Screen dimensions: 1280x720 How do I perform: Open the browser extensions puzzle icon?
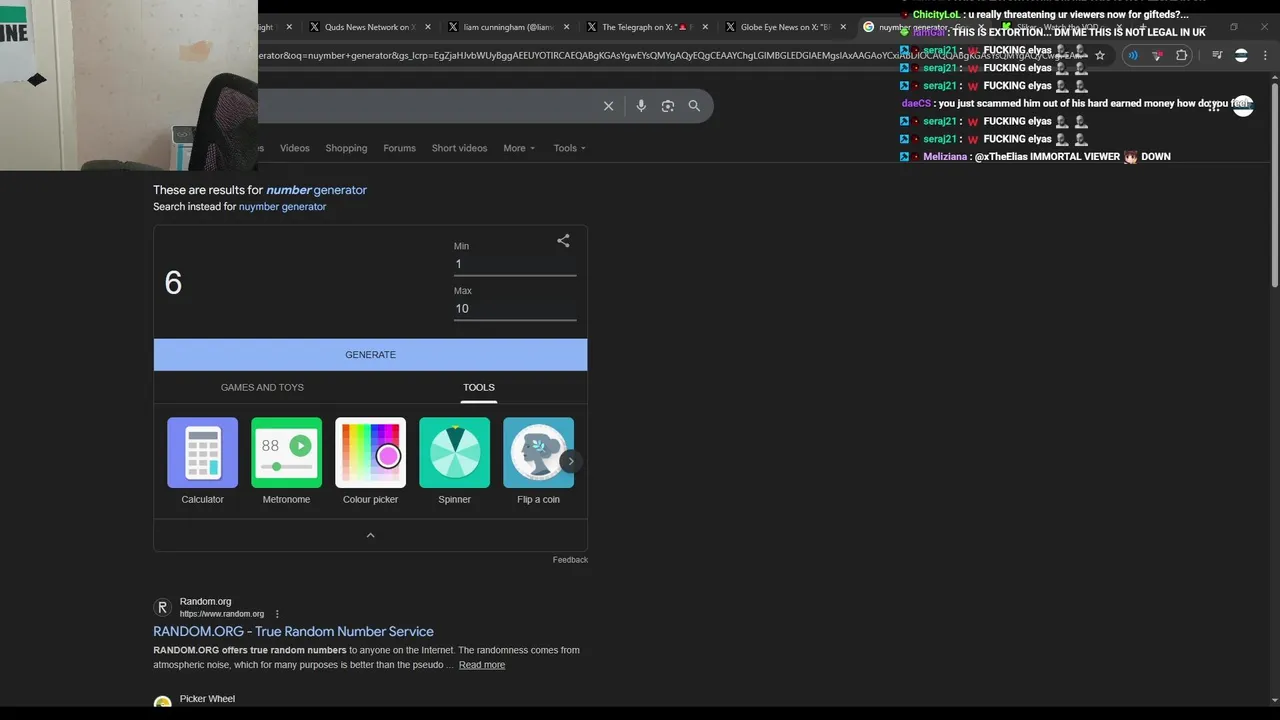pos(1181,56)
